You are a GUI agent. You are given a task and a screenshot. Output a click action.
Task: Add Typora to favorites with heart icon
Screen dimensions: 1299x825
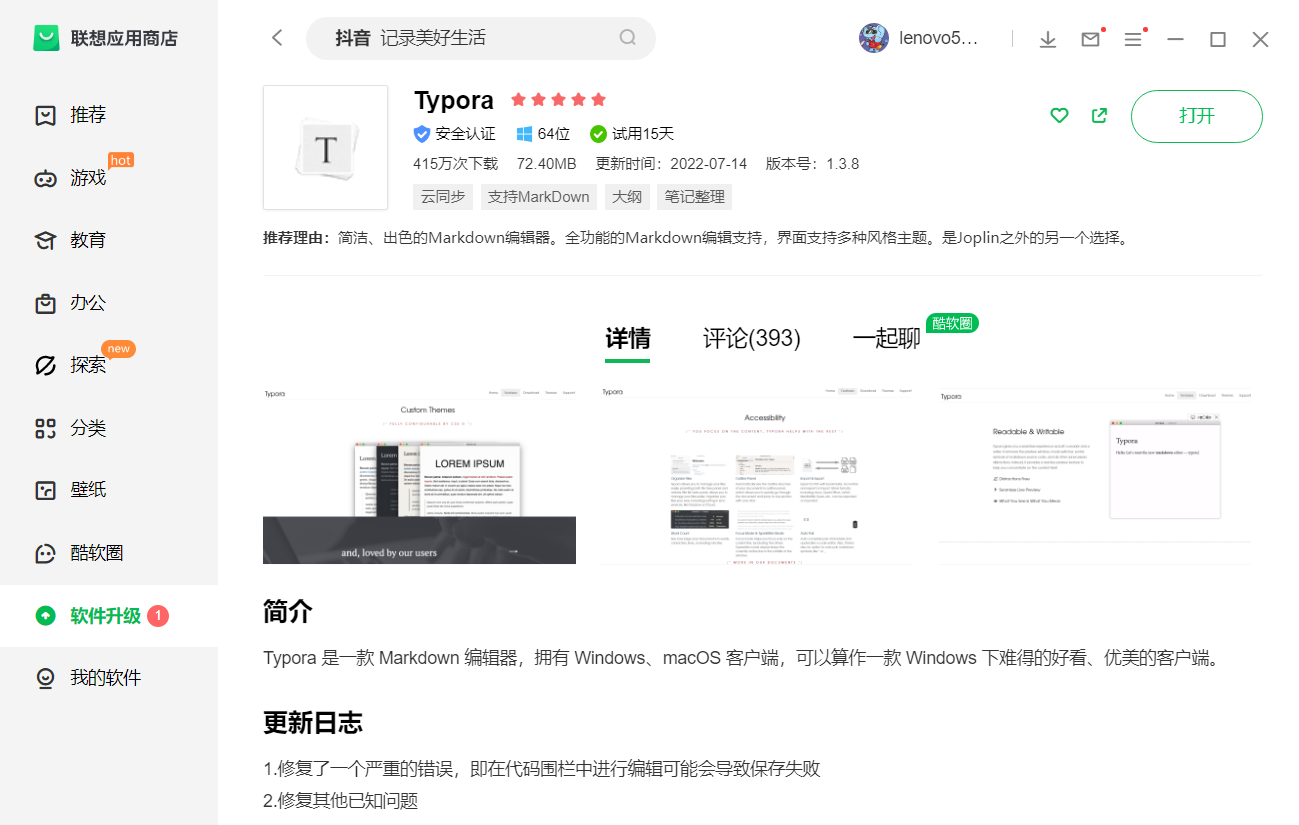pos(1060,116)
